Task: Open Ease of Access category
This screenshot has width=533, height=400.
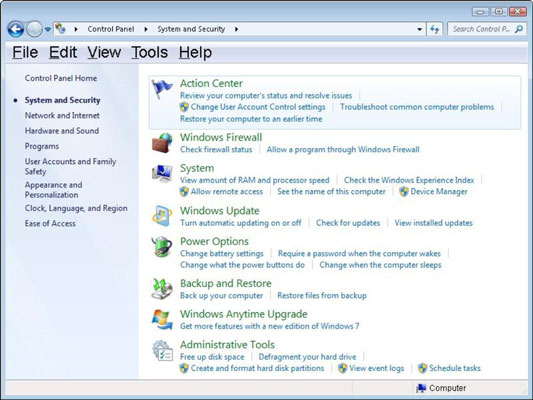Action: pos(50,224)
